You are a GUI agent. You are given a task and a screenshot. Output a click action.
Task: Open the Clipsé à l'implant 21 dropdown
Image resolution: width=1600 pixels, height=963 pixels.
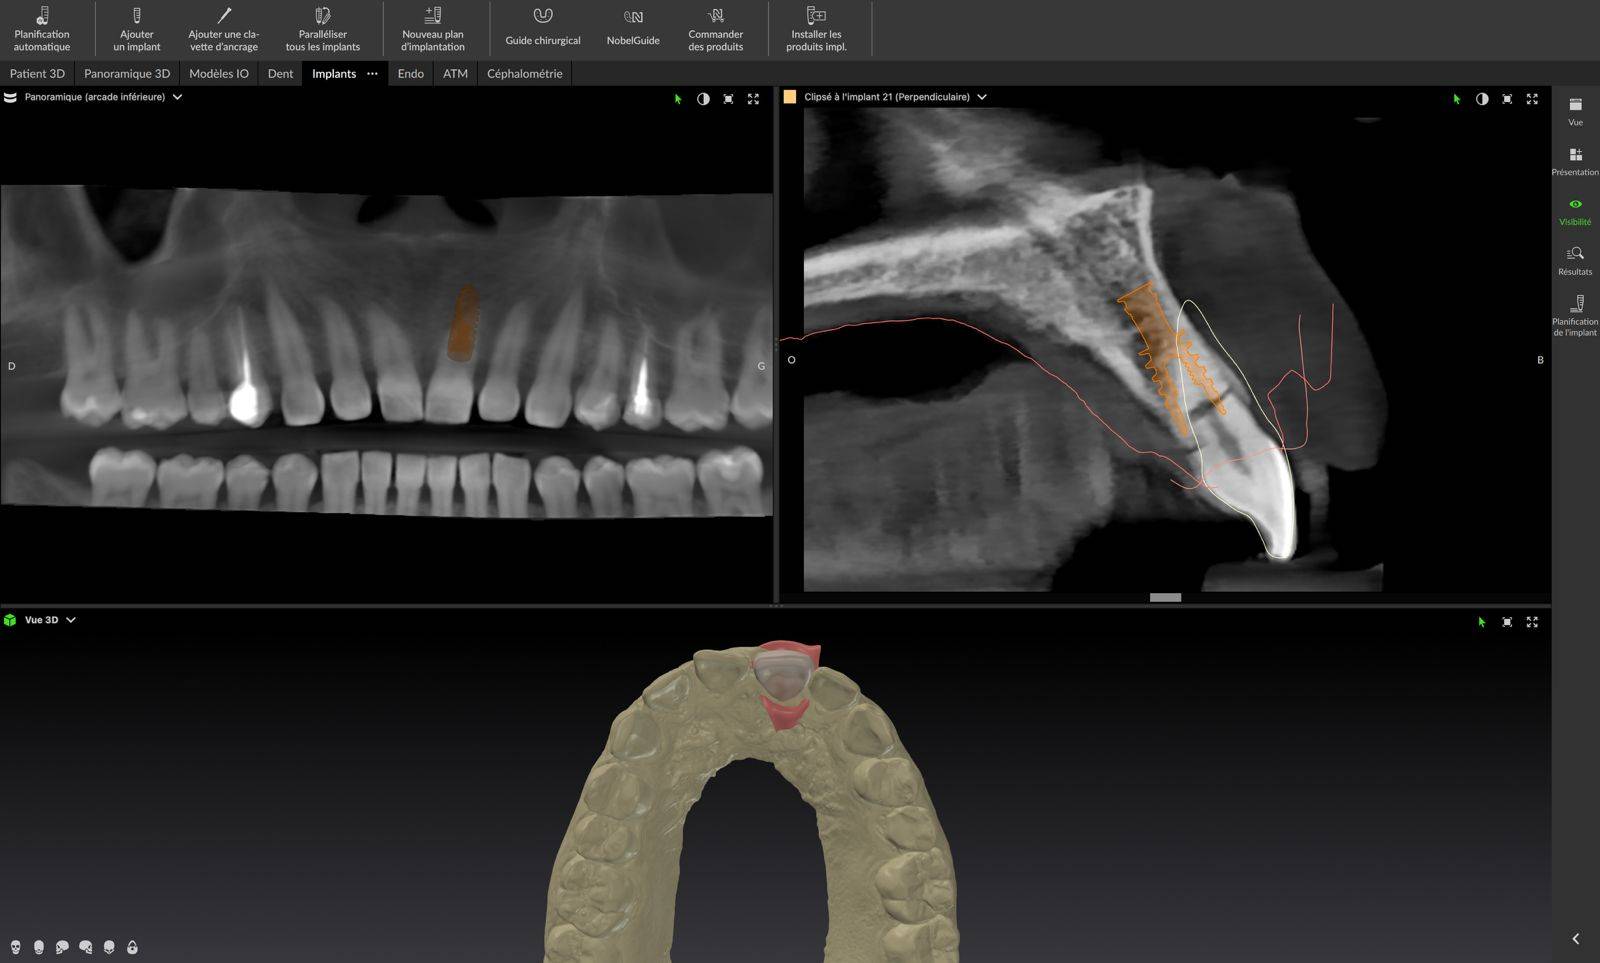(x=982, y=97)
